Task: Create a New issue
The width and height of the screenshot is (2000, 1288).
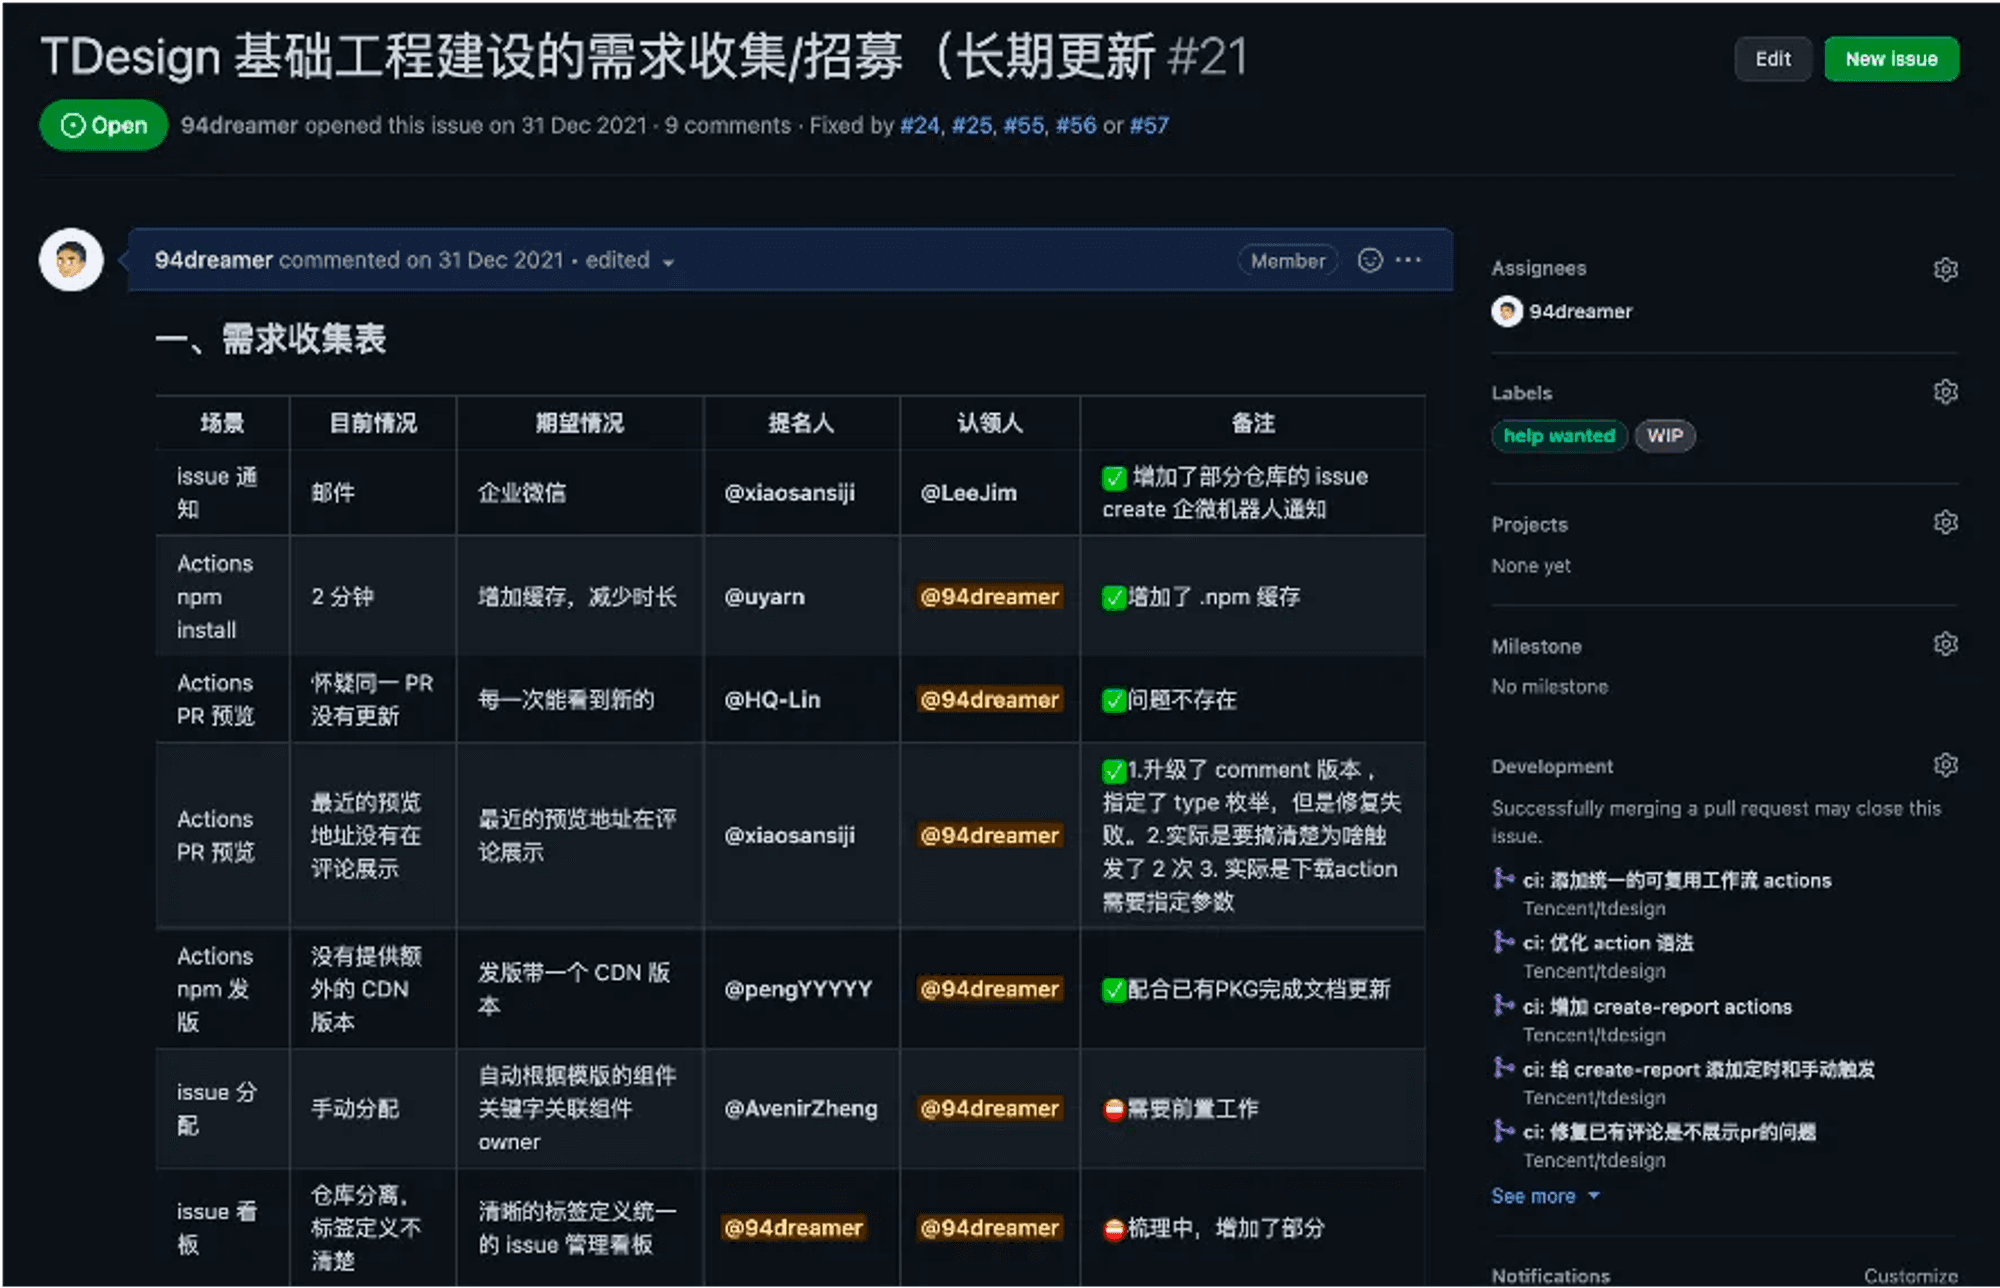Action: [x=1891, y=59]
